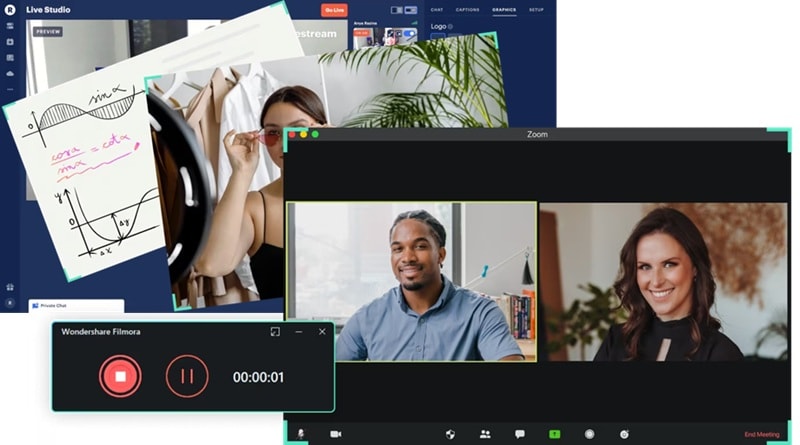Viewport: 800px width, 445px height.
Task: Click the Wondershare Filmora title text
Action: [101, 332]
